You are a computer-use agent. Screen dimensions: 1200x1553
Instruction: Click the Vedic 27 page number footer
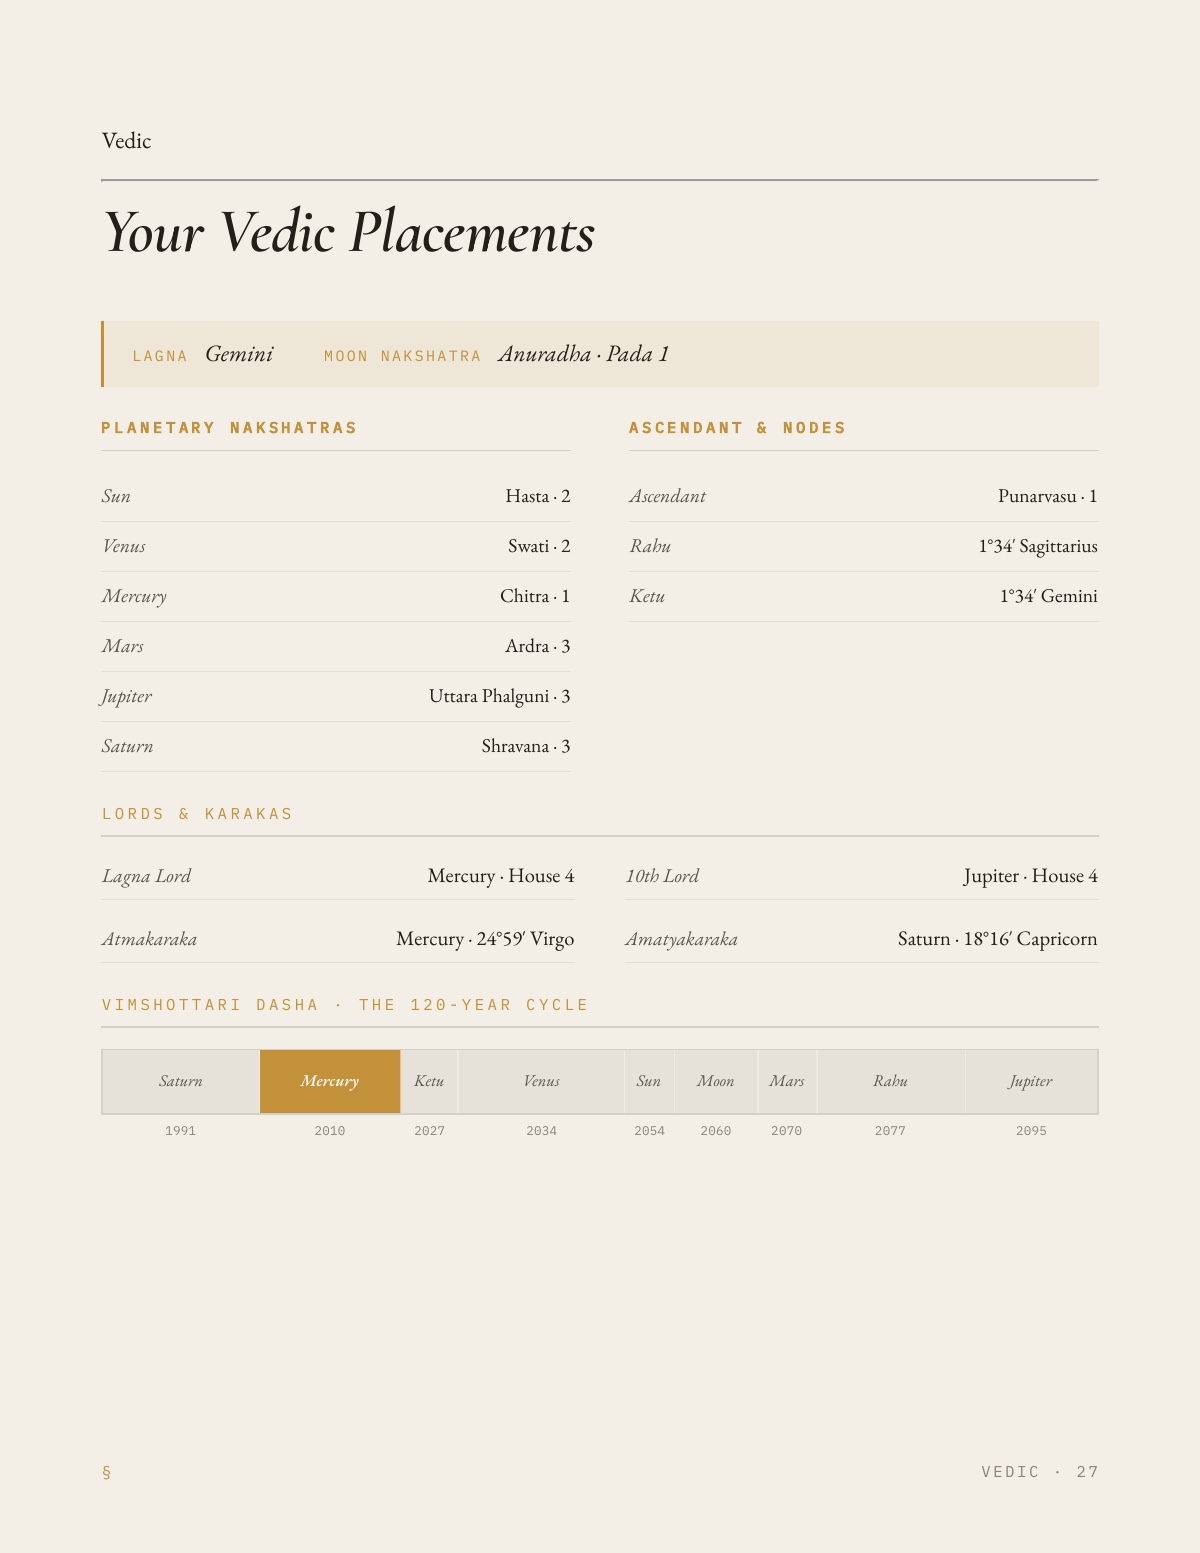[1040, 1472]
